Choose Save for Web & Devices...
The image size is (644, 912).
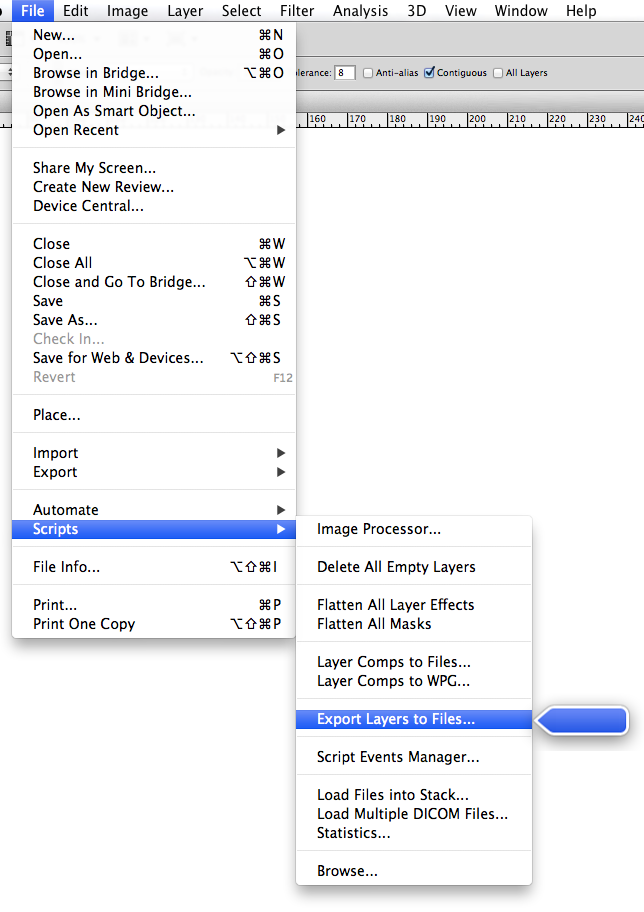click(154, 358)
